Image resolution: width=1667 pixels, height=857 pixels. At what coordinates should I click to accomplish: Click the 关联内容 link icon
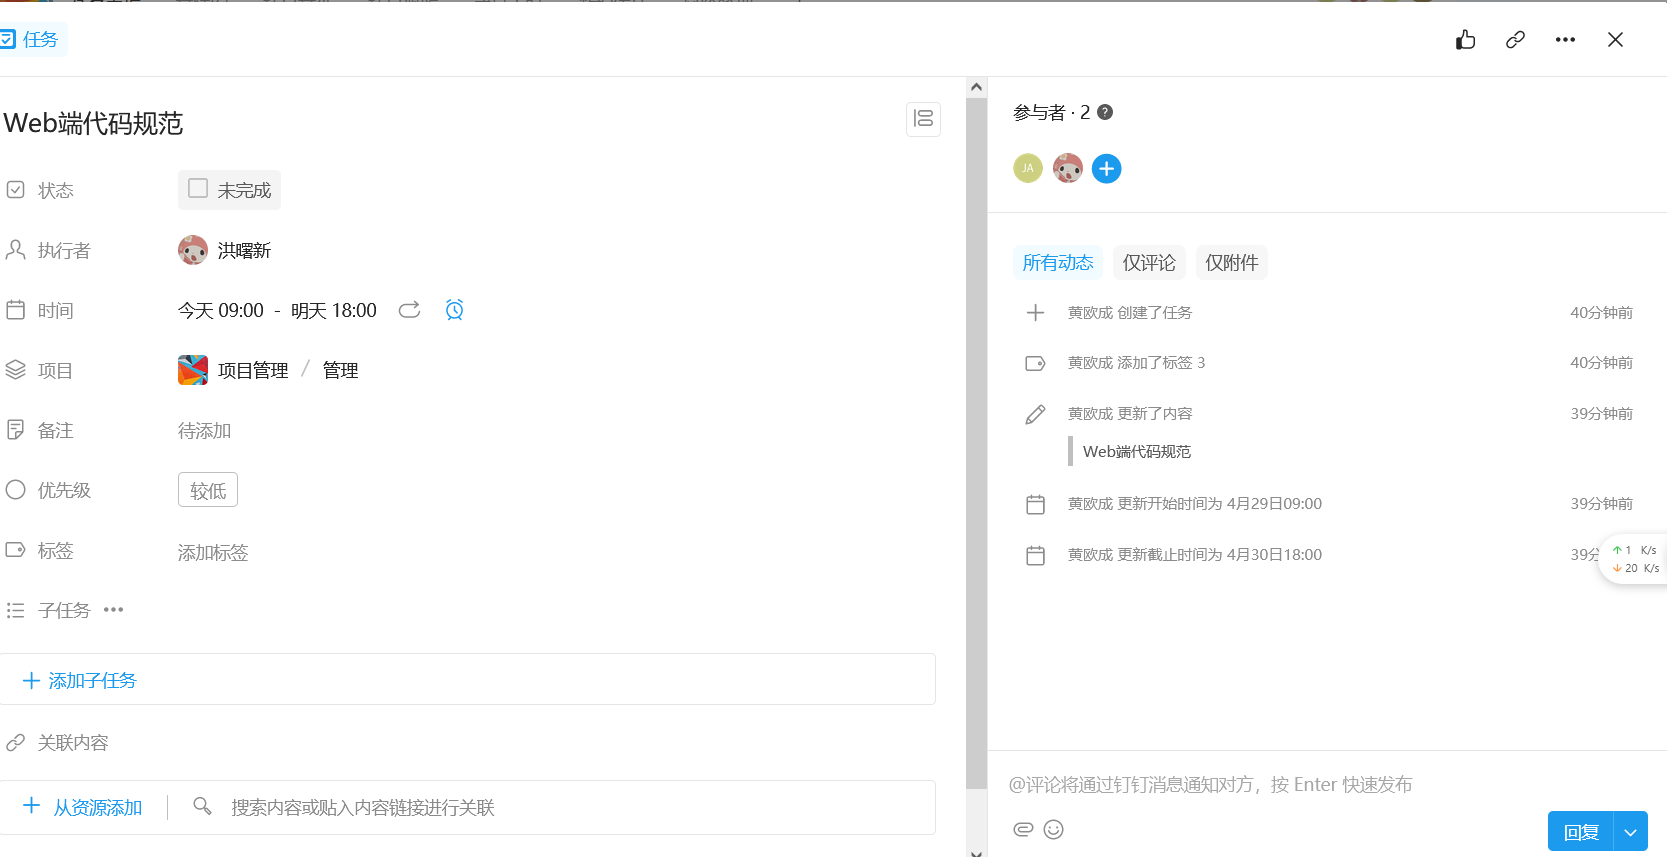[15, 742]
